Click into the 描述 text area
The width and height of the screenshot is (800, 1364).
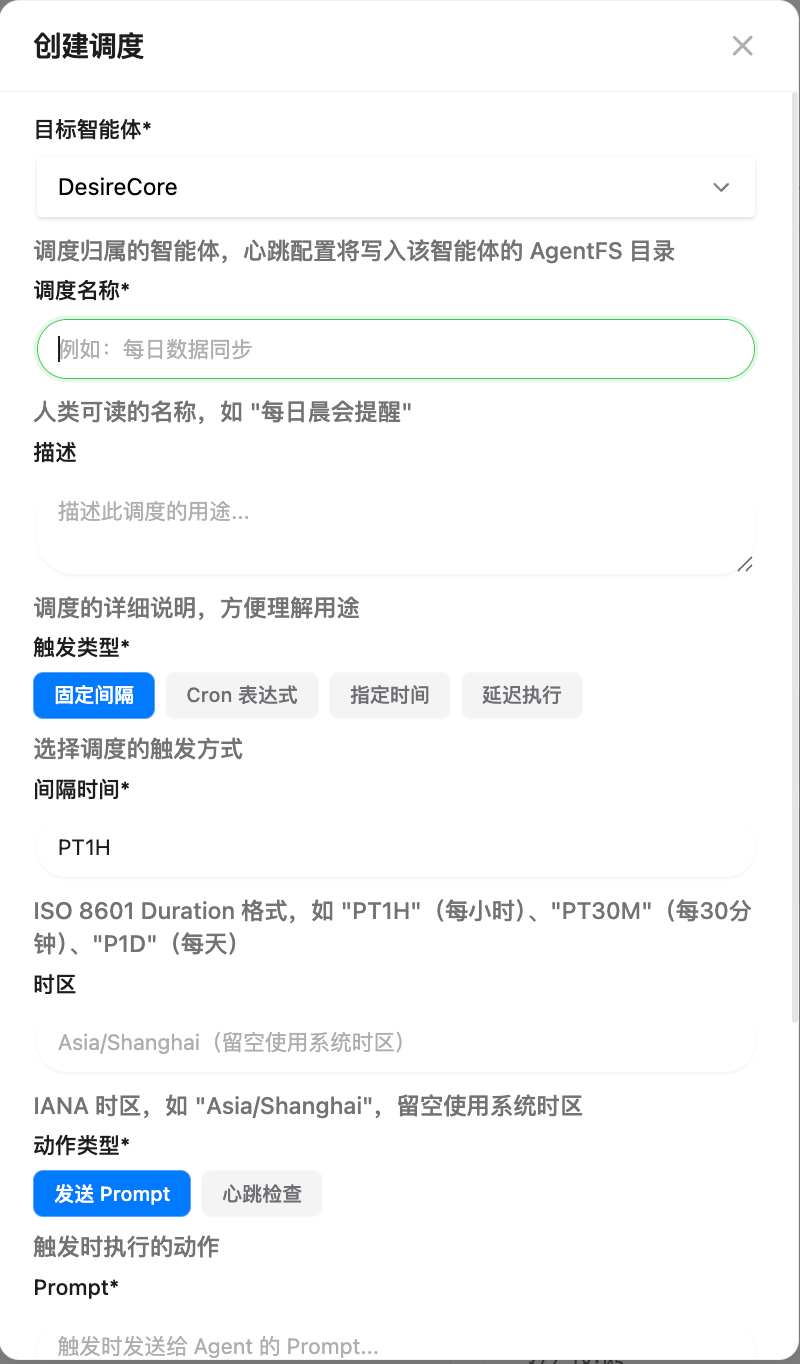[x=395, y=528]
